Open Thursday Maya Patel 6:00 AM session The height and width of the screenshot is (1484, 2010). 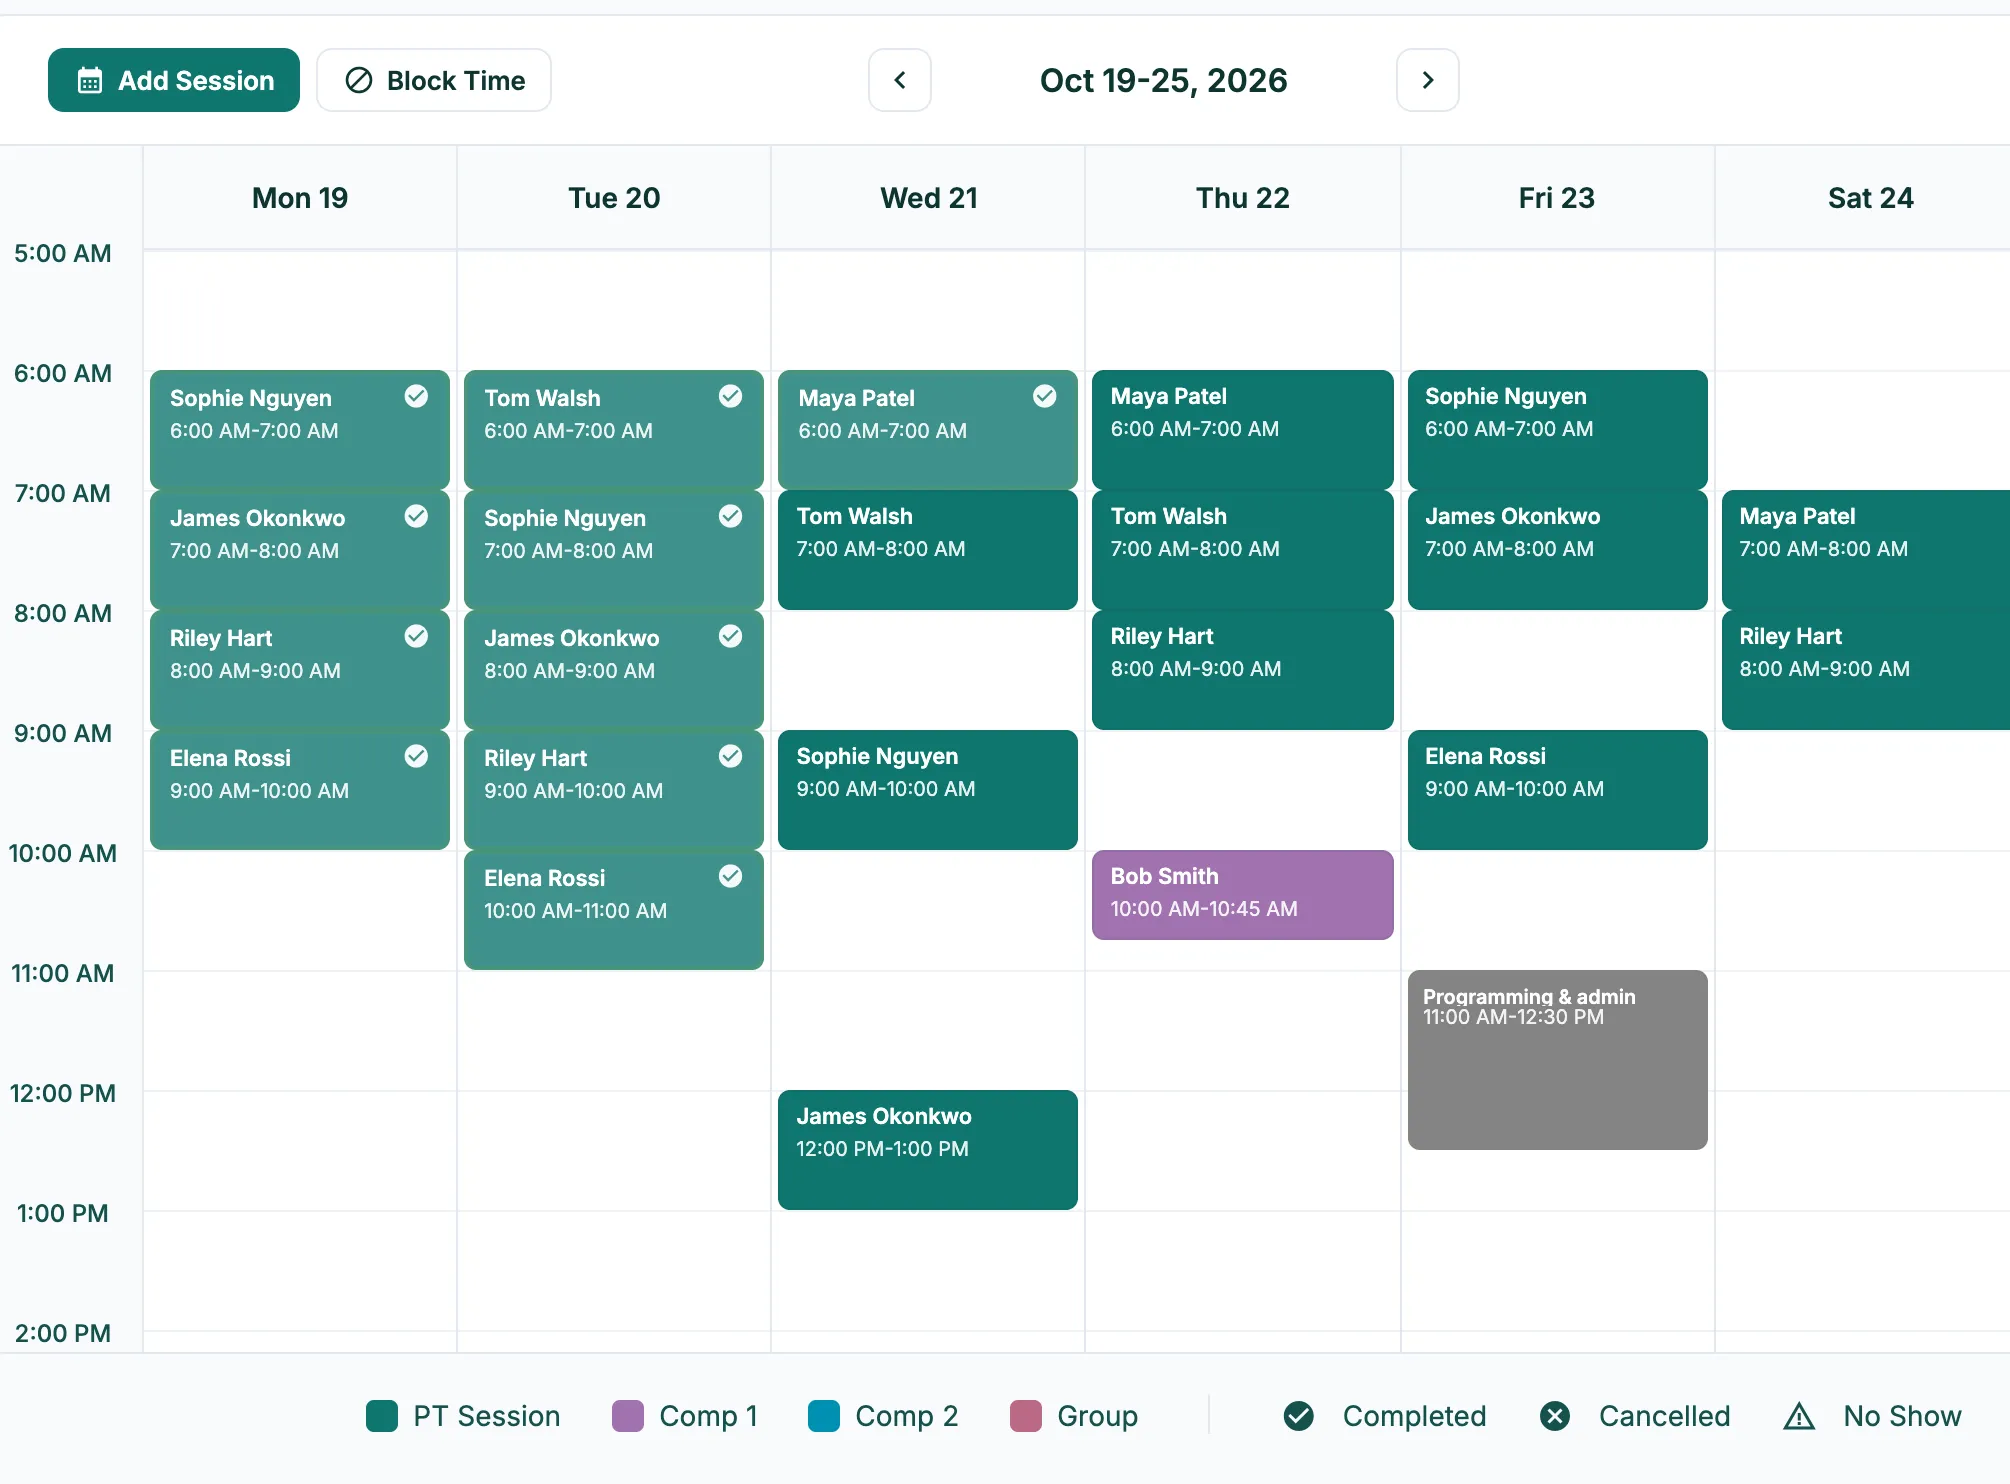[1243, 430]
